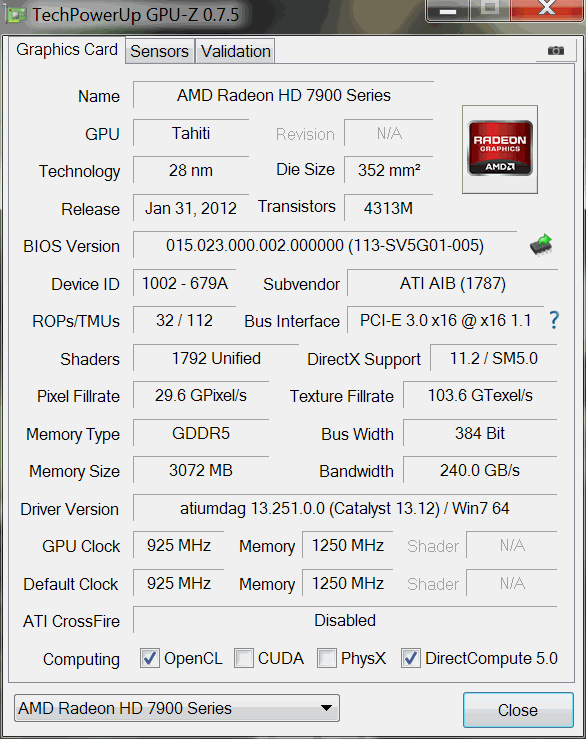Screen dimensions: 586x739
Task: Open the graphics card selection dropdown
Action: coord(177,708)
